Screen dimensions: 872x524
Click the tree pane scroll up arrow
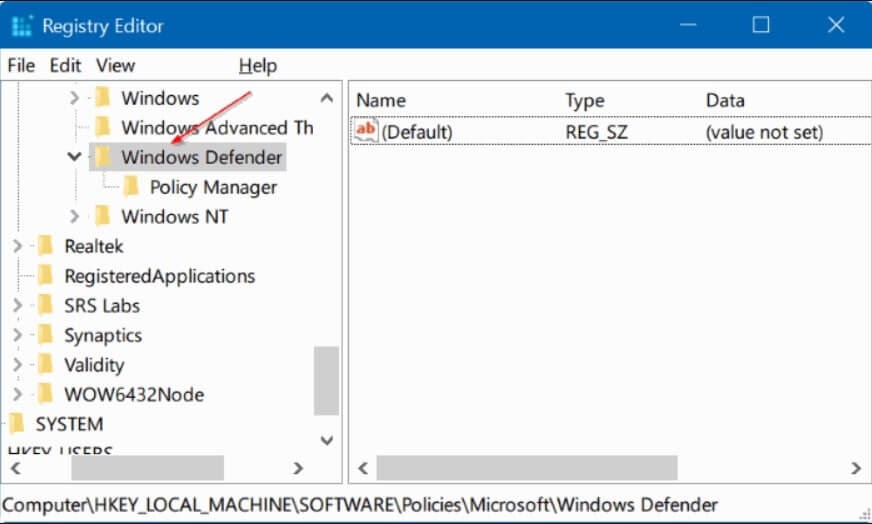pos(326,98)
